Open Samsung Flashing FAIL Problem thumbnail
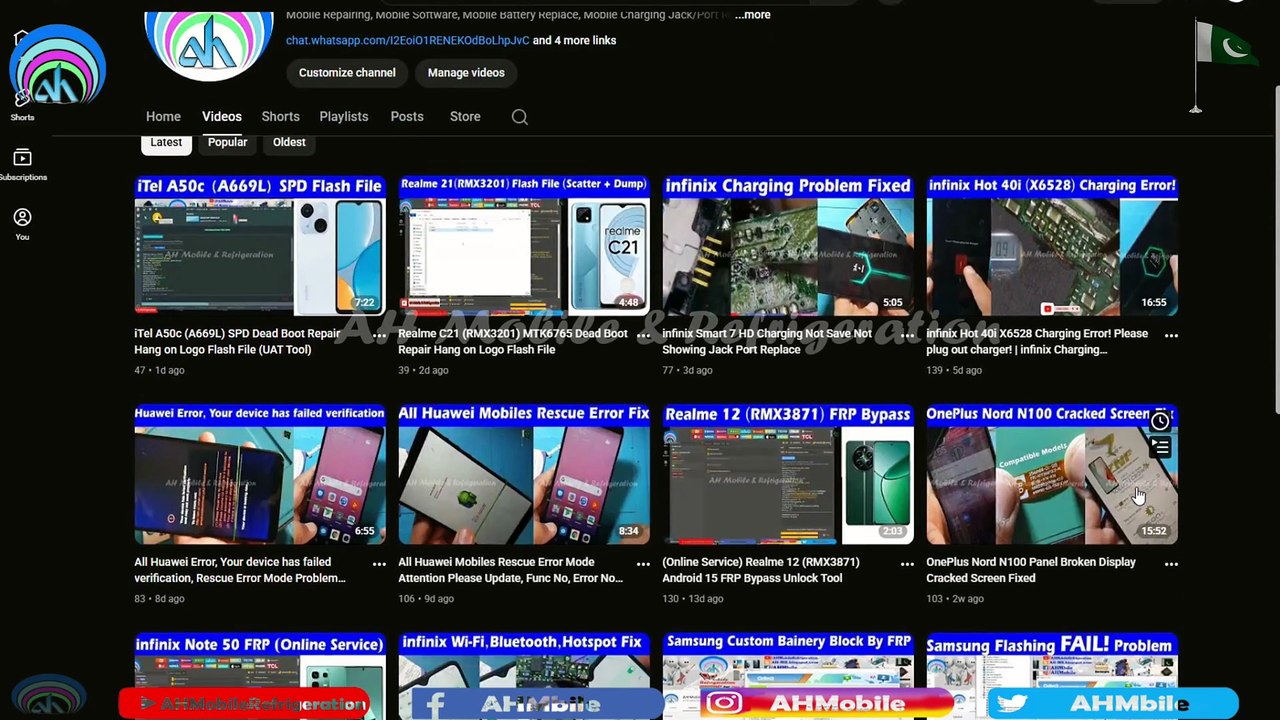The height and width of the screenshot is (720, 1280). click(x=1052, y=676)
